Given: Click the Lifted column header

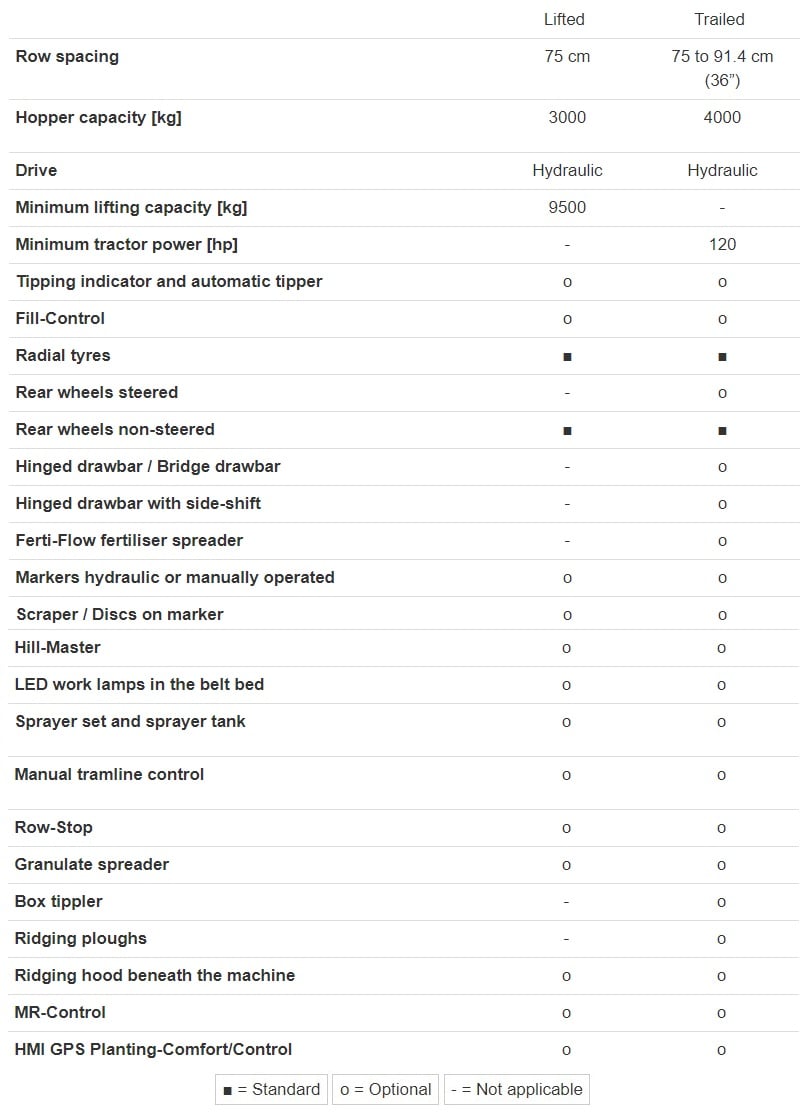Looking at the screenshot, I should (564, 19).
